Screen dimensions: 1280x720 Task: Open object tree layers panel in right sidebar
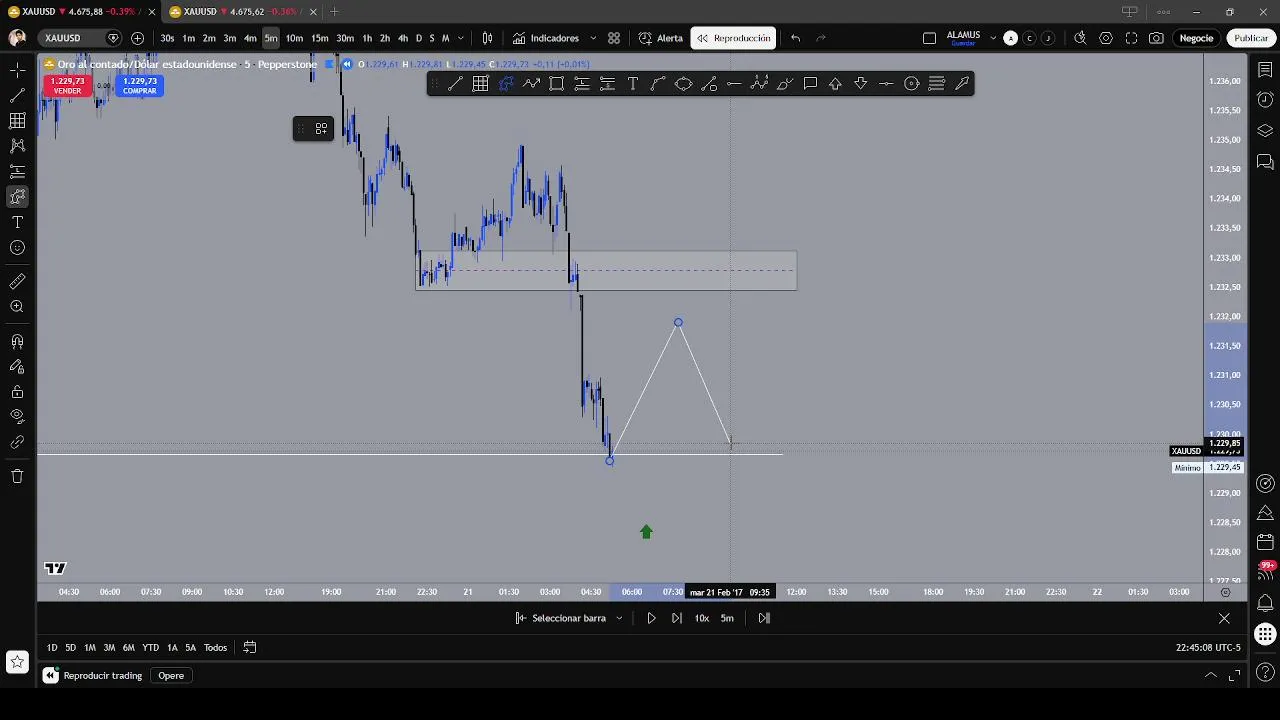coord(1265,131)
